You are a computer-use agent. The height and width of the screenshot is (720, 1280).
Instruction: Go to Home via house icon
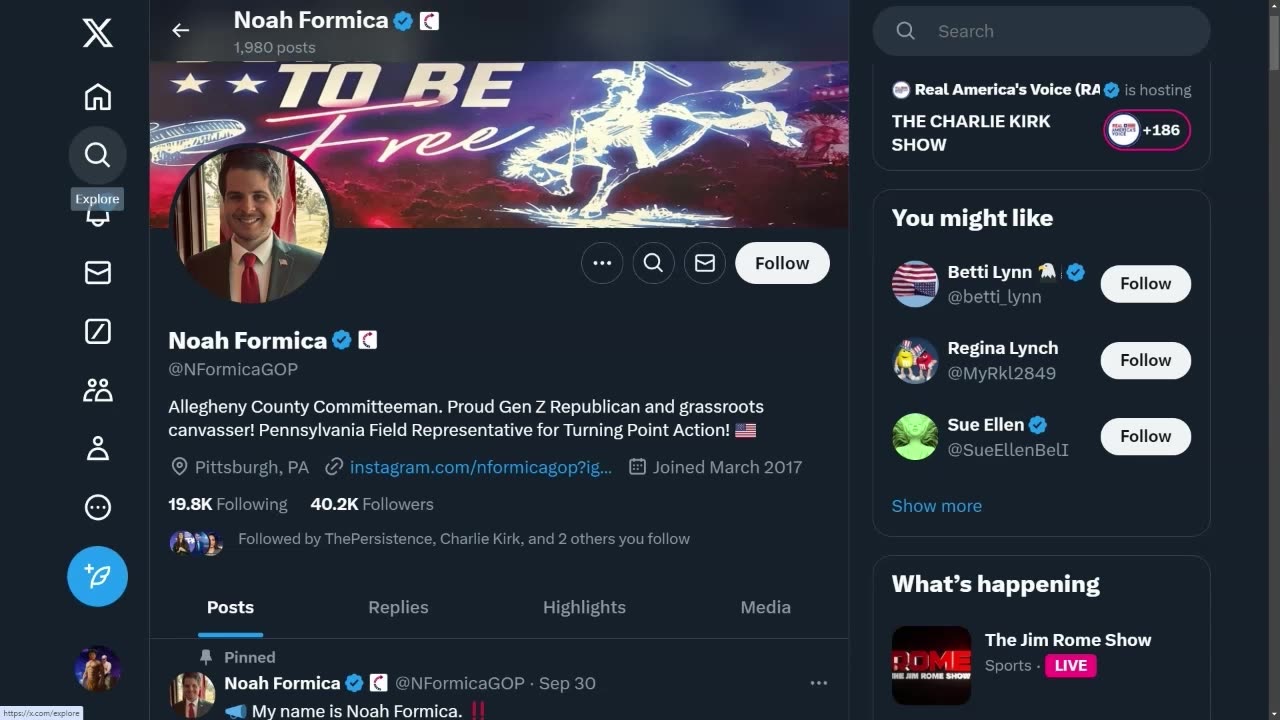(x=97, y=97)
